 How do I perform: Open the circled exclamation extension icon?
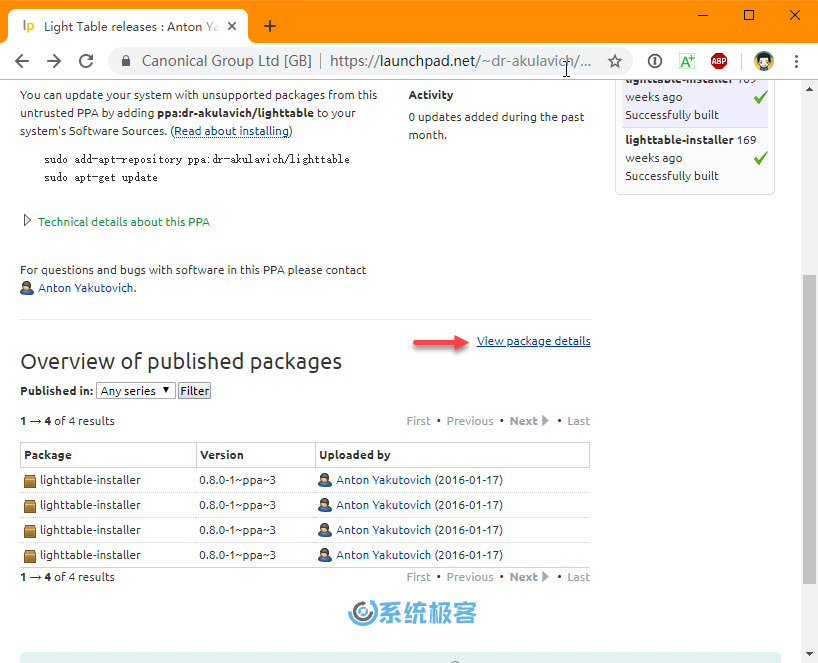(x=655, y=61)
